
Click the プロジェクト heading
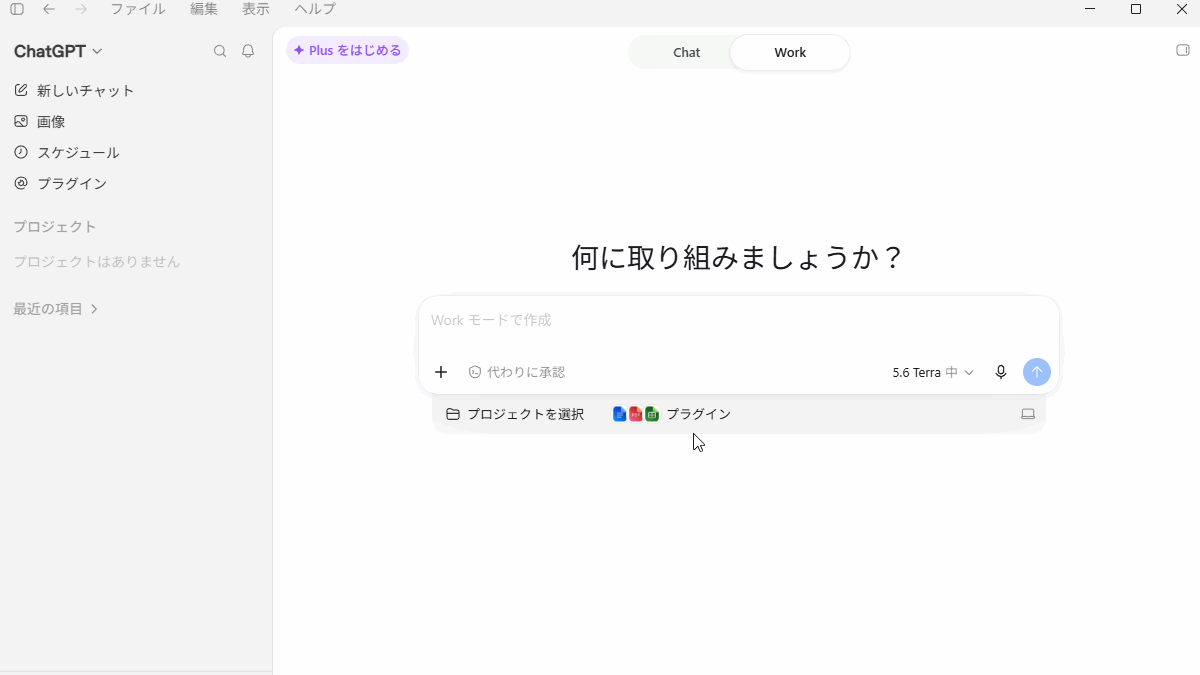coord(55,227)
